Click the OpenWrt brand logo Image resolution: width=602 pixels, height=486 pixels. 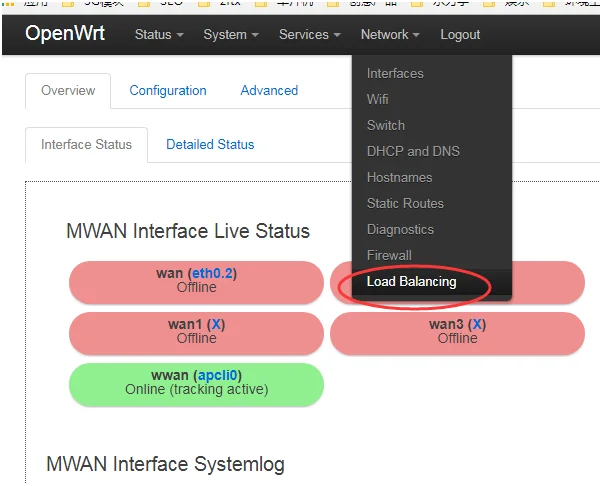tap(65, 33)
